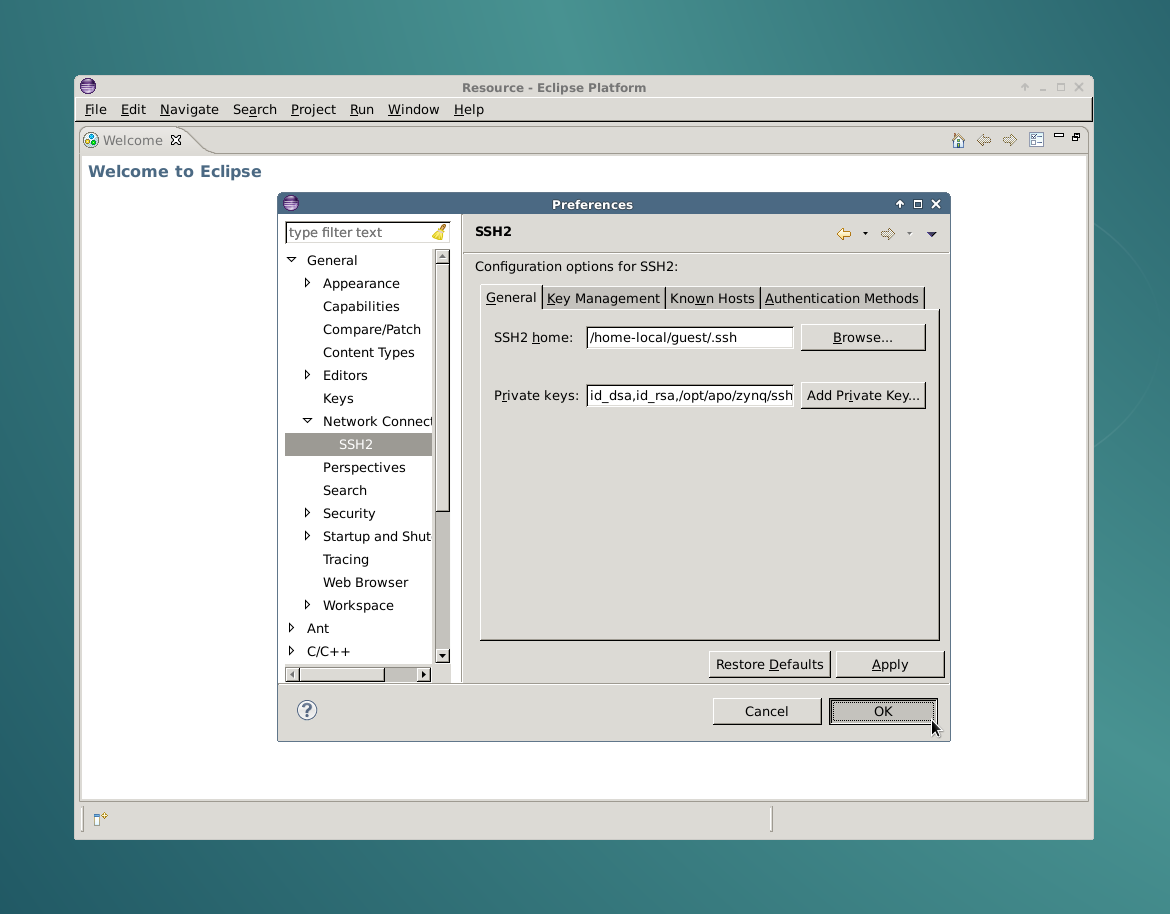1170x914 pixels.
Task: Restore the Welcome view using the restore icon
Action: point(1076,137)
